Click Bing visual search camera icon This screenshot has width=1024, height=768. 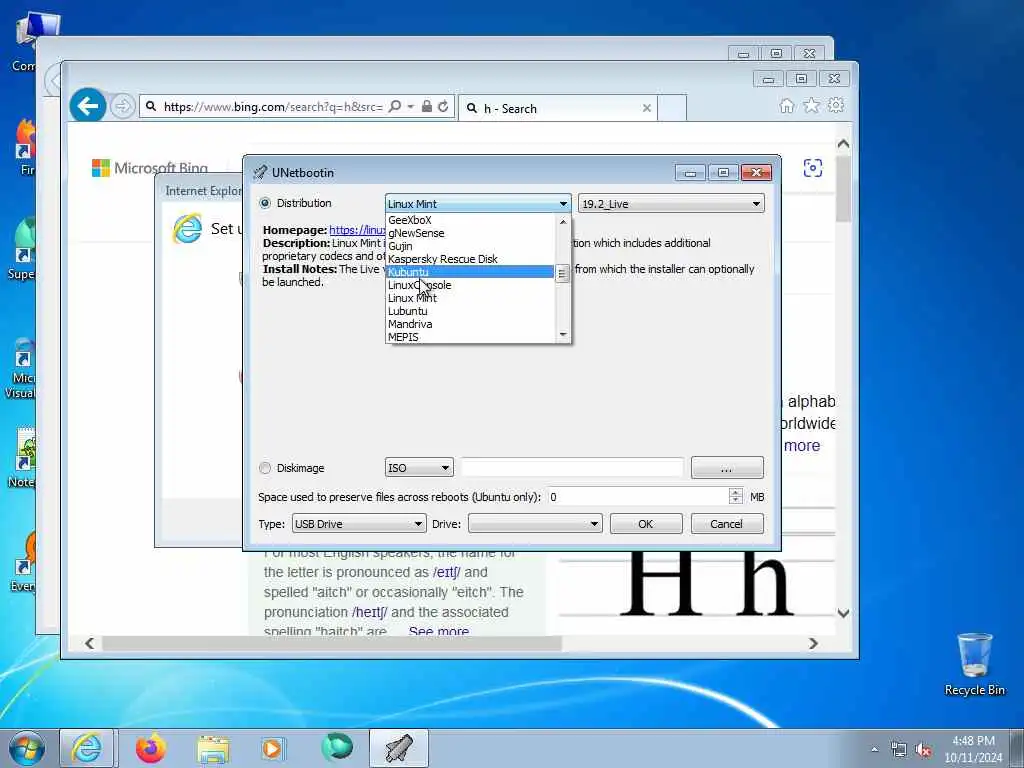[812, 168]
